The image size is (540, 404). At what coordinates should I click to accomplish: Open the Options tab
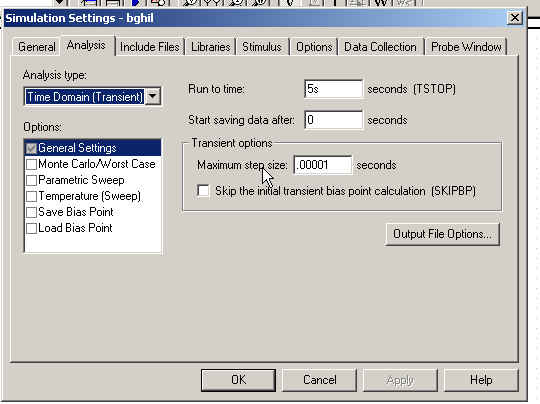point(314,47)
